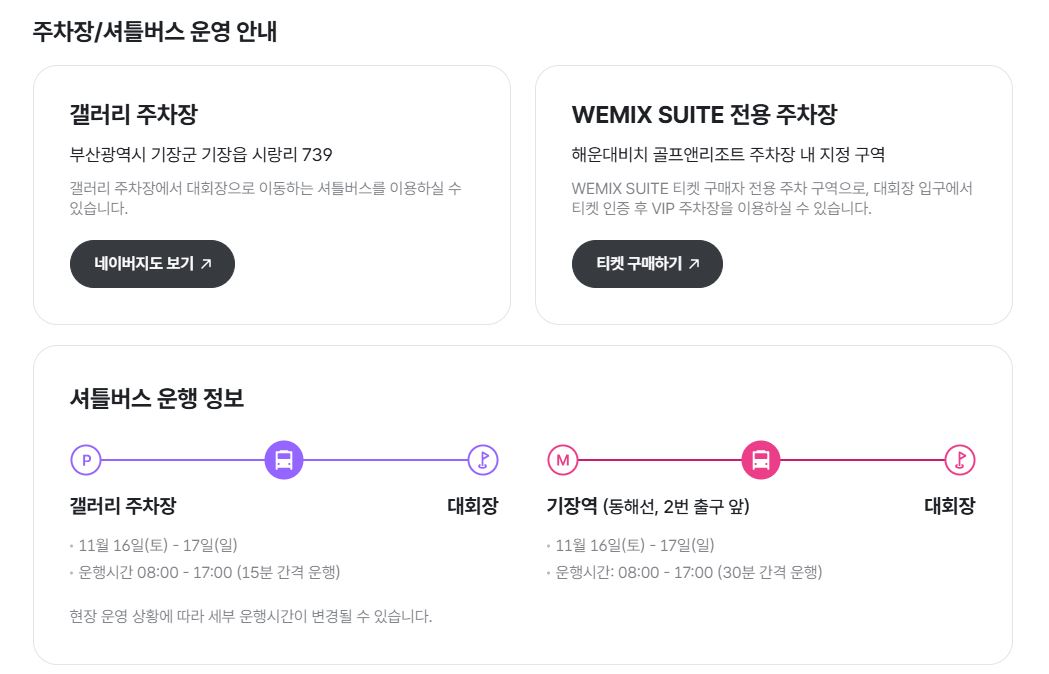Click the pink shuttle bus icon
Screen dimensions: 1049x674
tap(761, 460)
